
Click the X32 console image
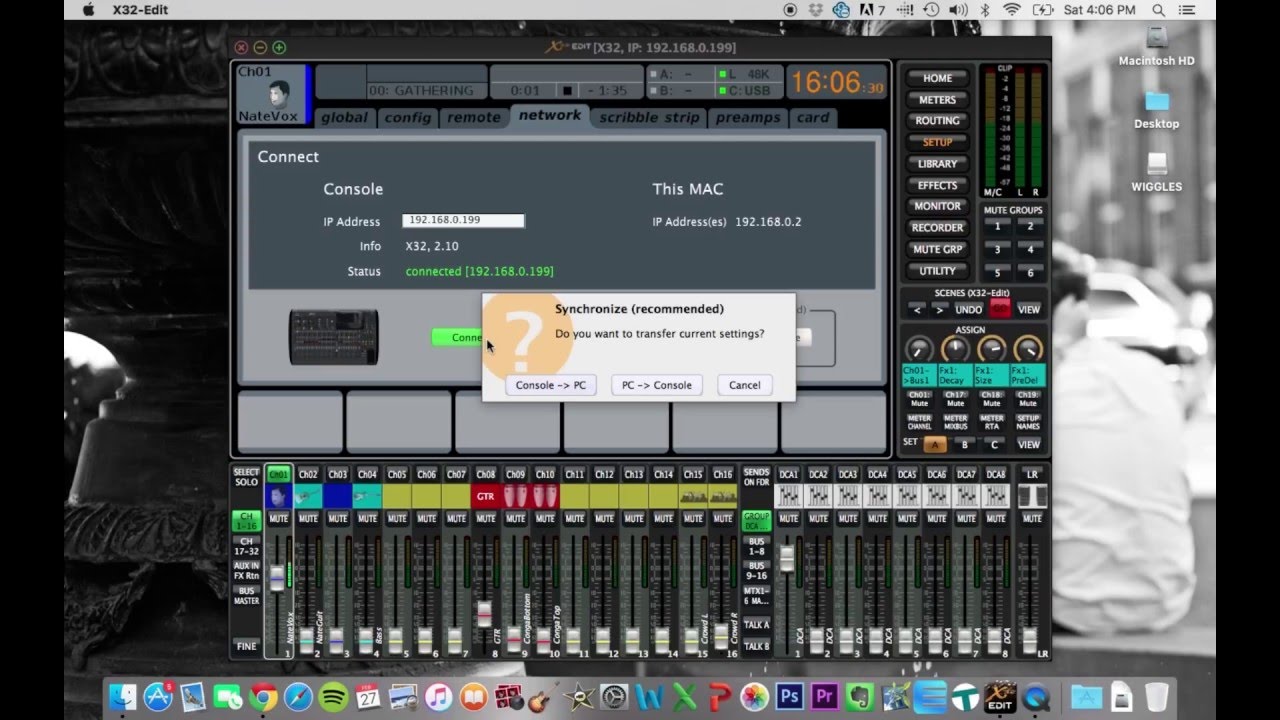pyautogui.click(x=334, y=337)
